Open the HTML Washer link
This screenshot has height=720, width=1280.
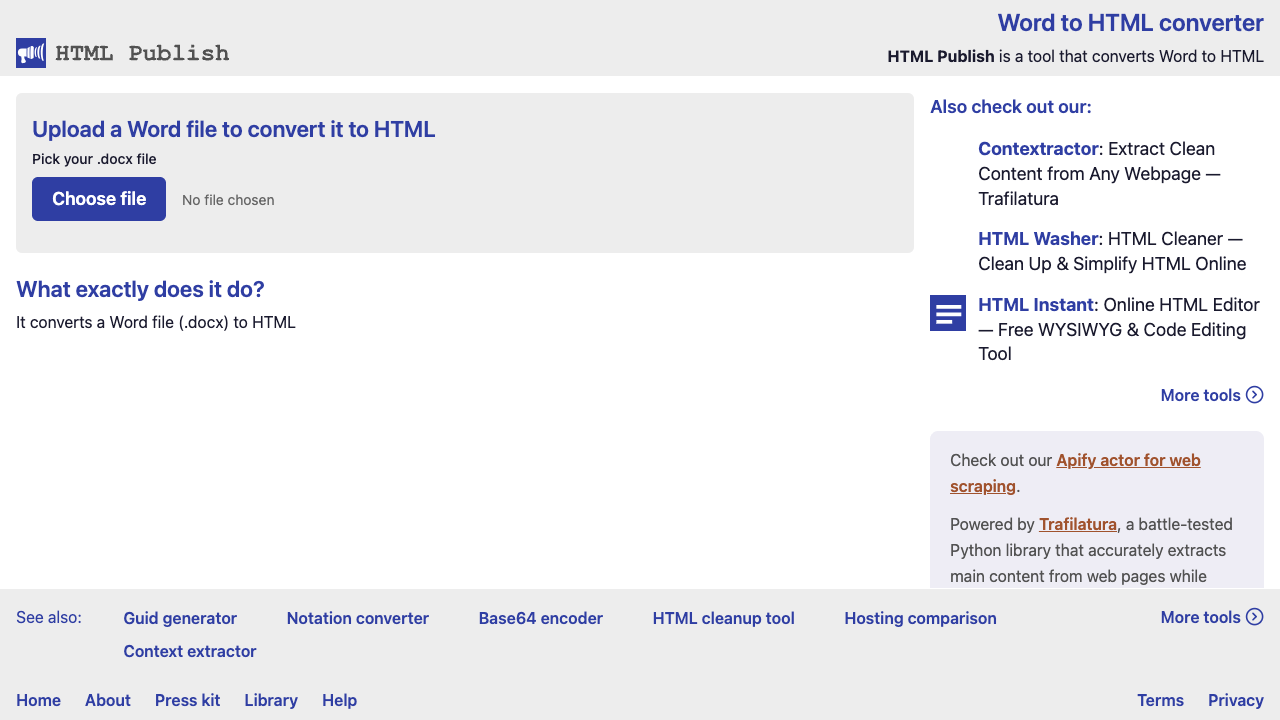click(x=1038, y=239)
